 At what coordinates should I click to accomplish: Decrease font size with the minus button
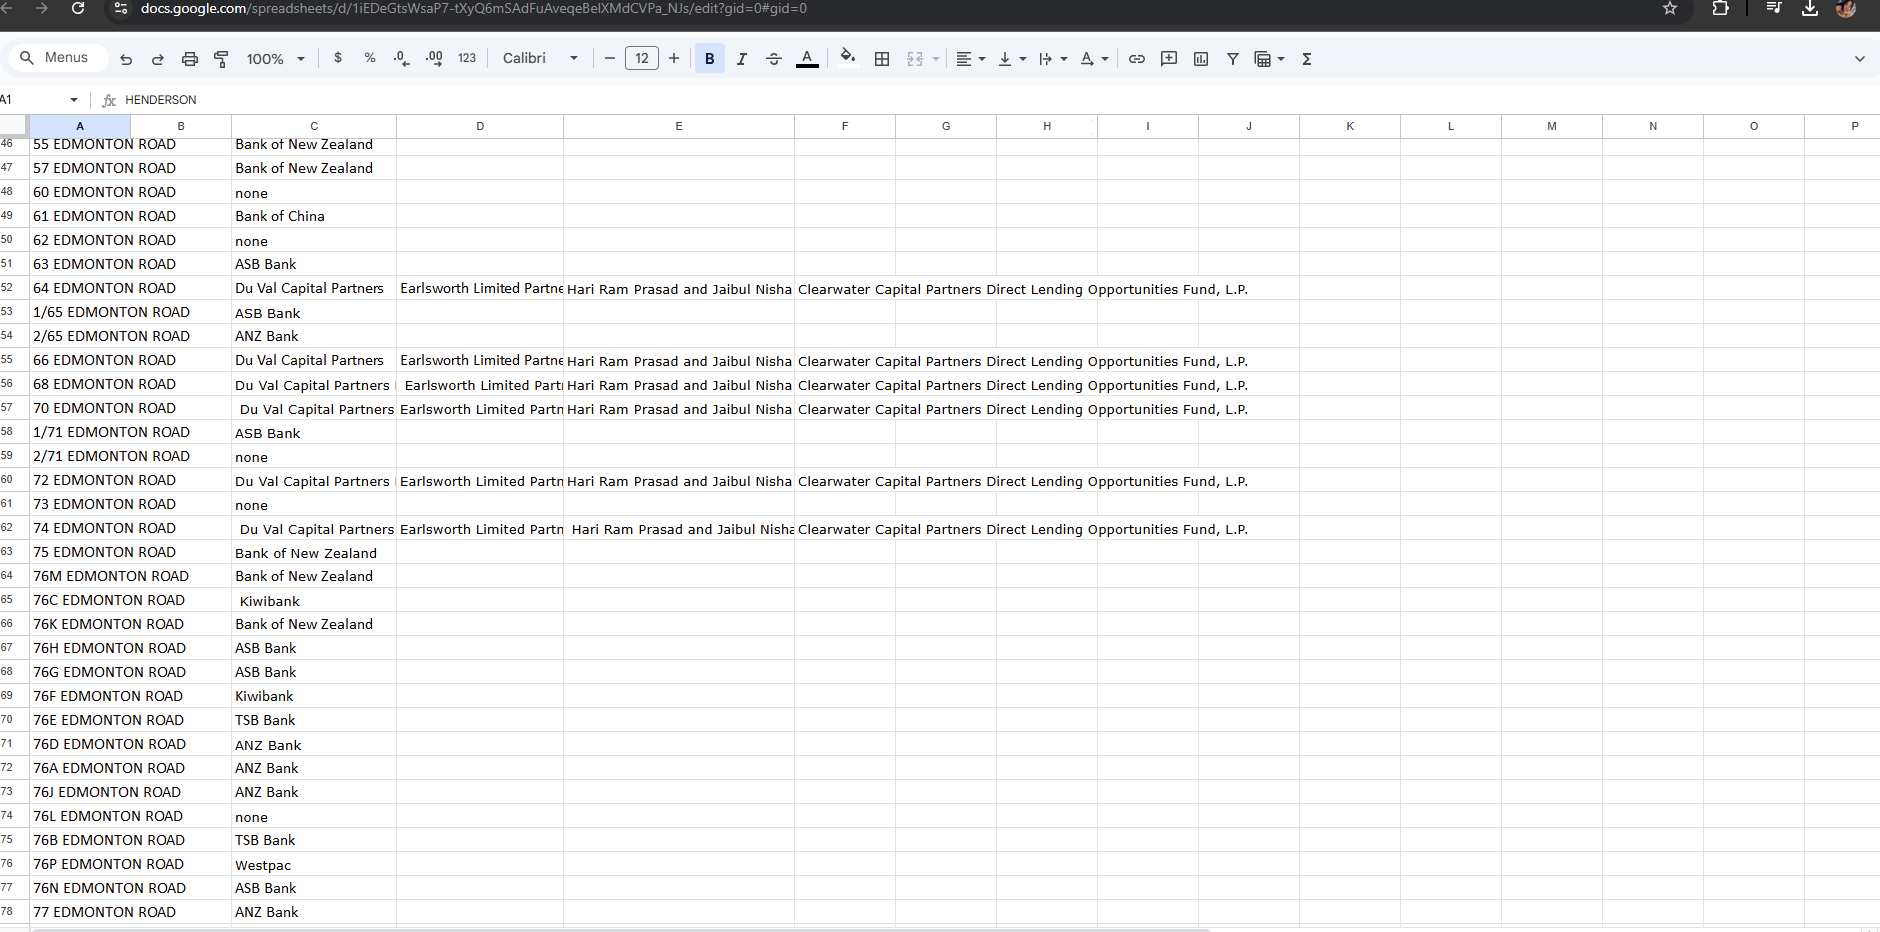610,58
